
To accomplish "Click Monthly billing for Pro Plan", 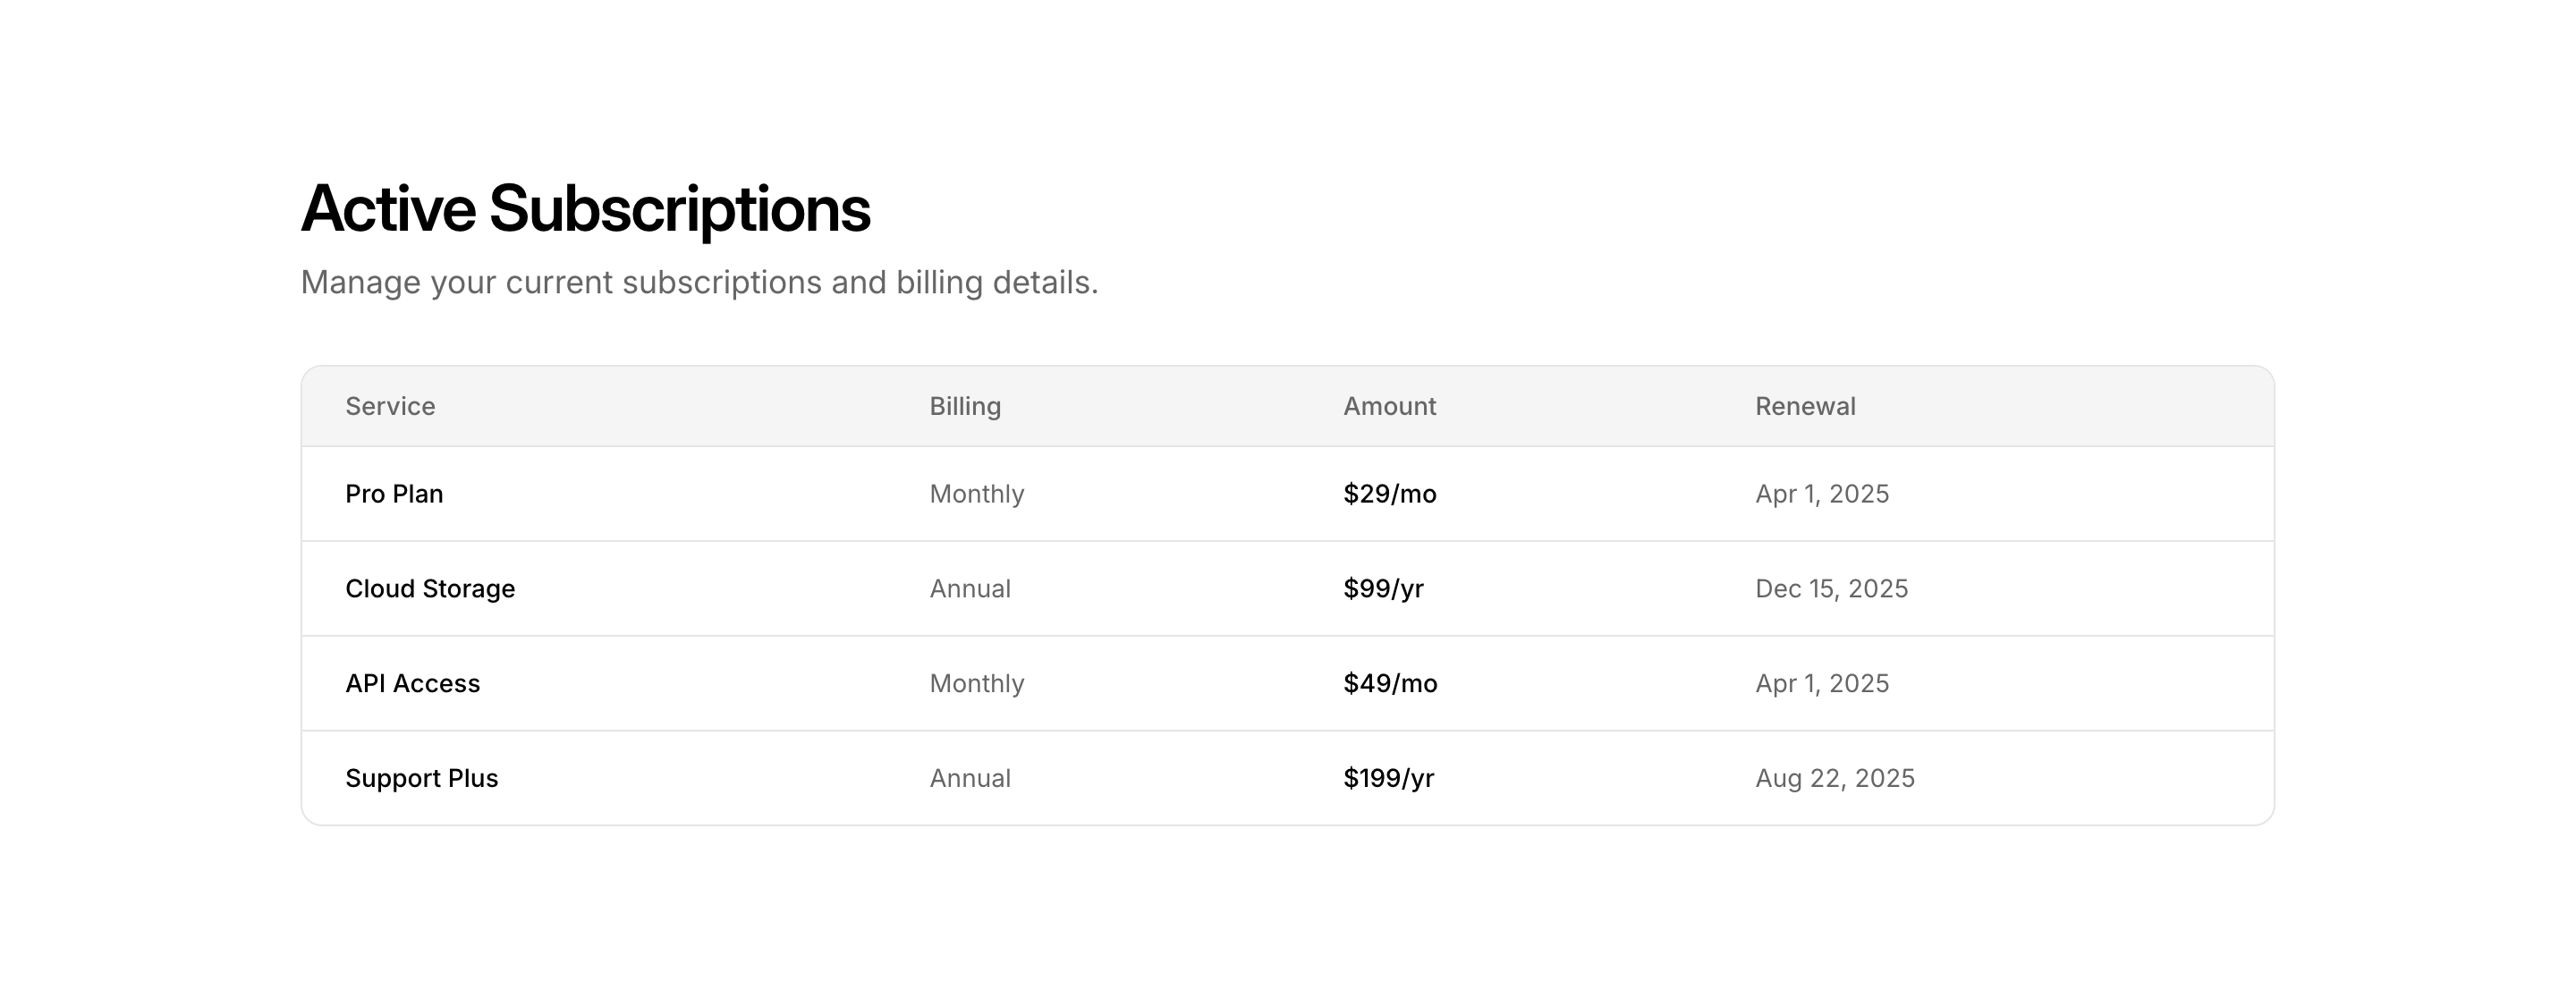I will [x=977, y=494].
